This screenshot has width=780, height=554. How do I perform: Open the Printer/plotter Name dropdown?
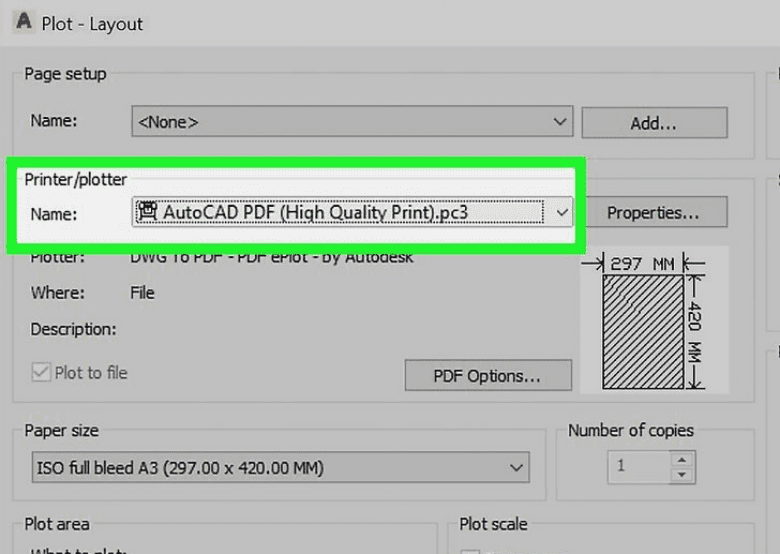pyautogui.click(x=352, y=212)
